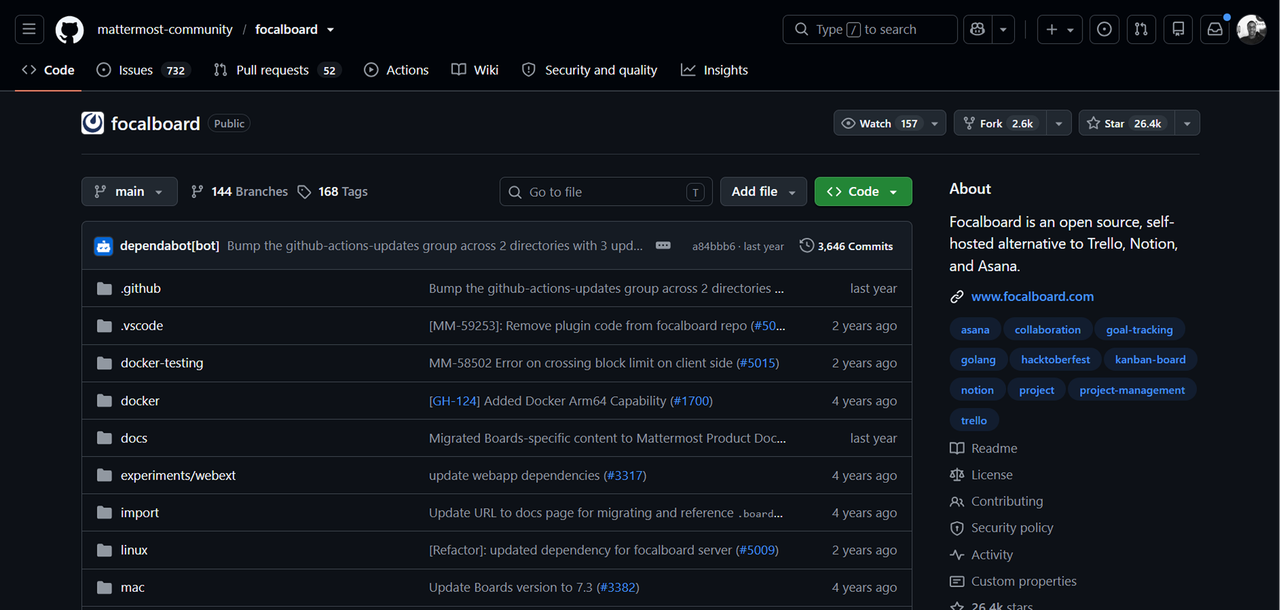Switch to the Insights tab
The width and height of the screenshot is (1280, 610).
(x=714, y=70)
